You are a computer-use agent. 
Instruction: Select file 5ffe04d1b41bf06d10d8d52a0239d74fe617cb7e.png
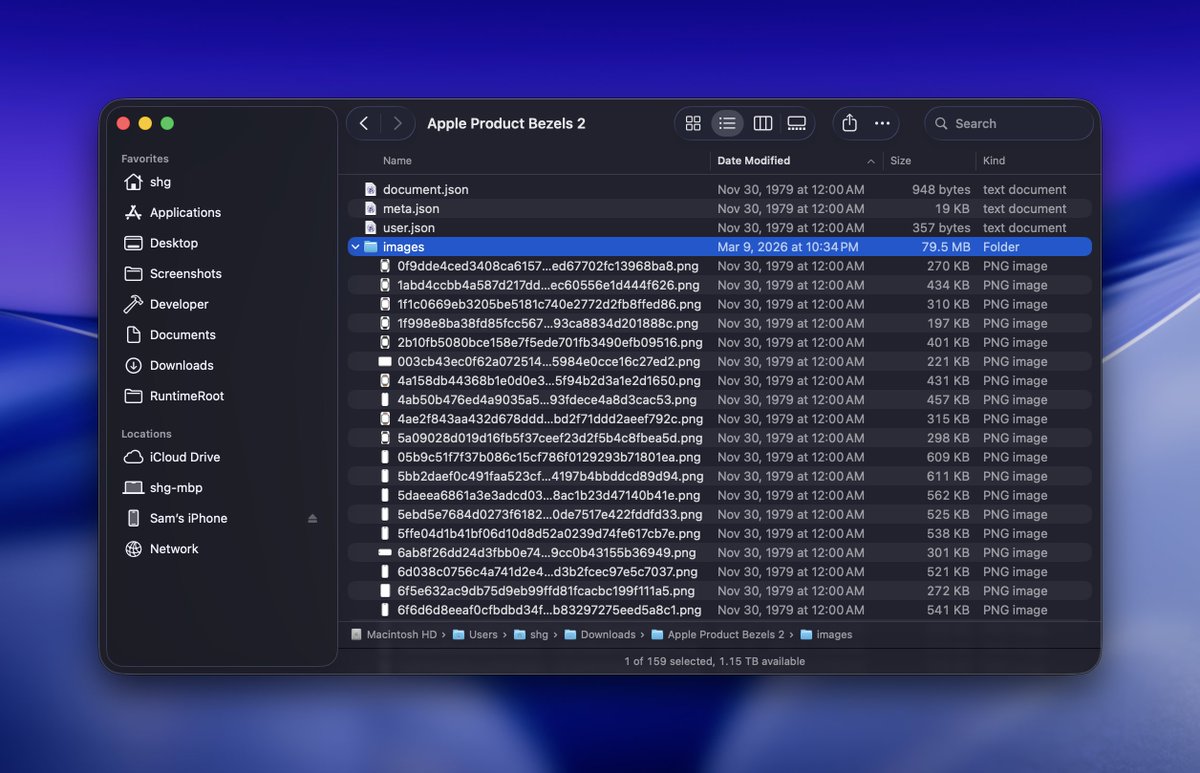tap(720, 533)
